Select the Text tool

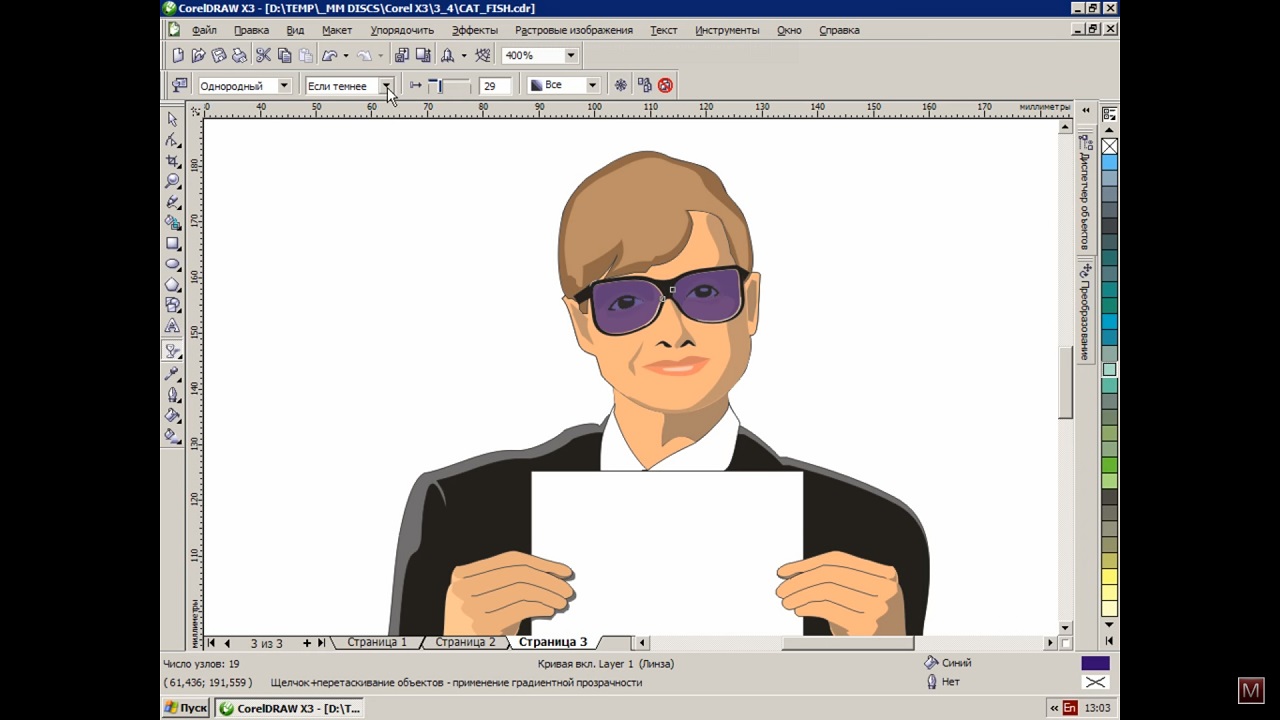tap(173, 327)
